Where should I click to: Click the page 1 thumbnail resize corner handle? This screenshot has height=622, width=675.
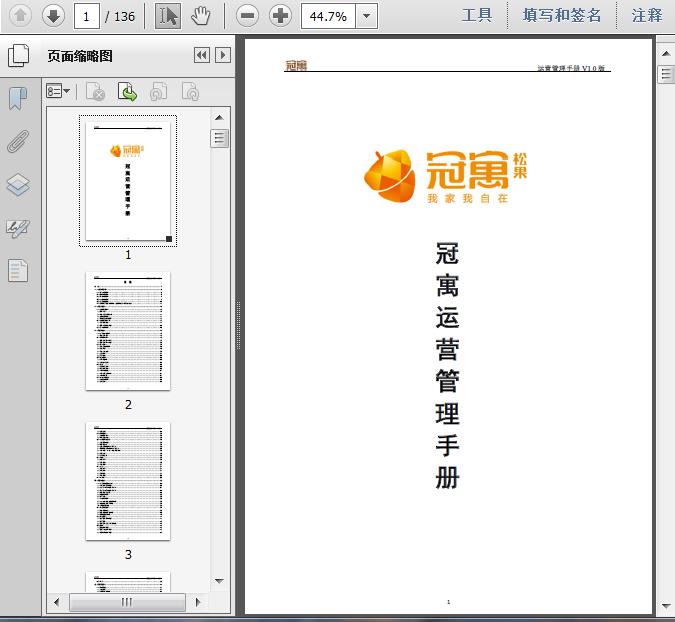click(x=169, y=239)
